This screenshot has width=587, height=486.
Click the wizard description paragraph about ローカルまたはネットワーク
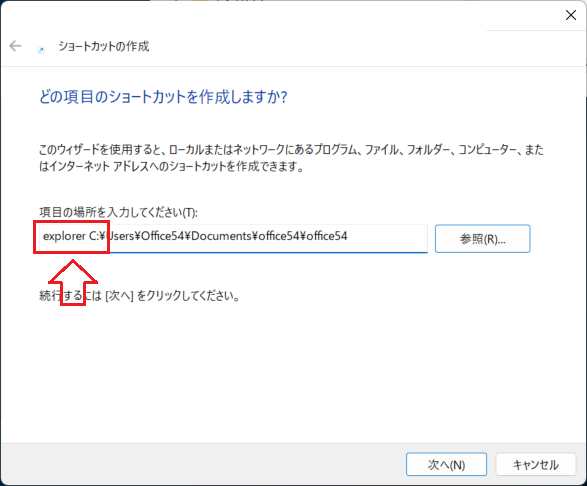pos(291,158)
